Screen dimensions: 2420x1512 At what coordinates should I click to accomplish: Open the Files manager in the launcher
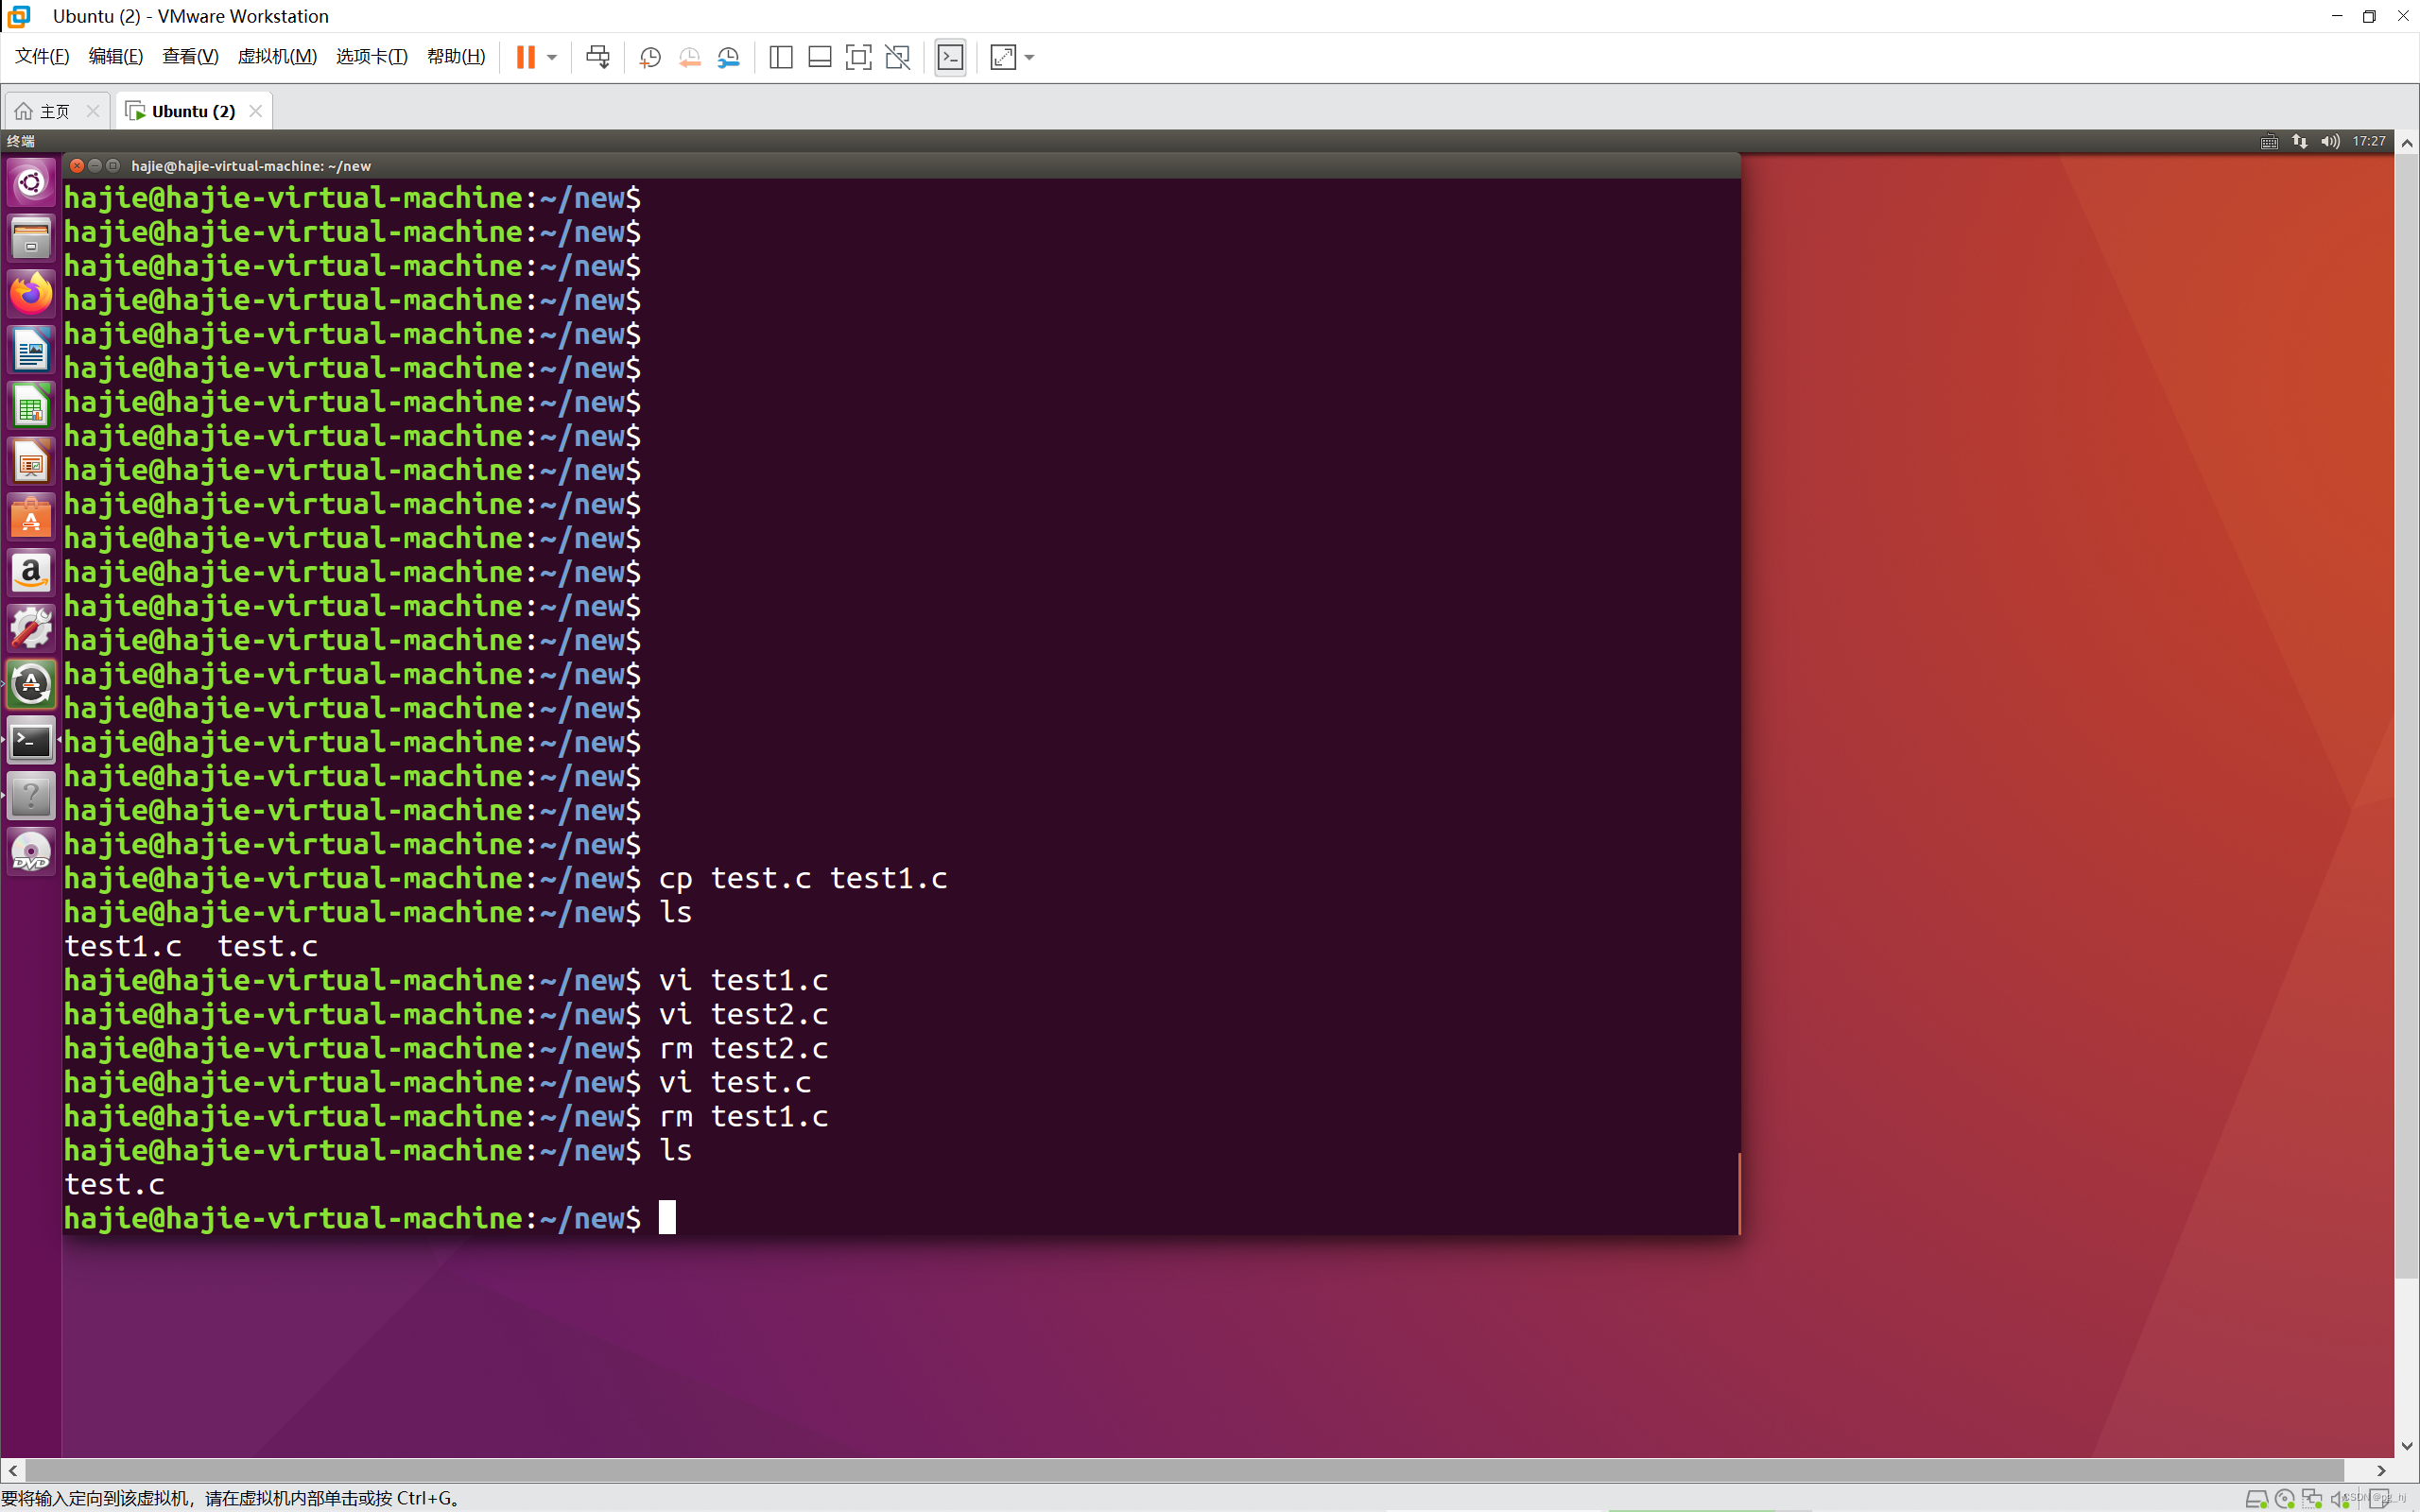point(31,238)
